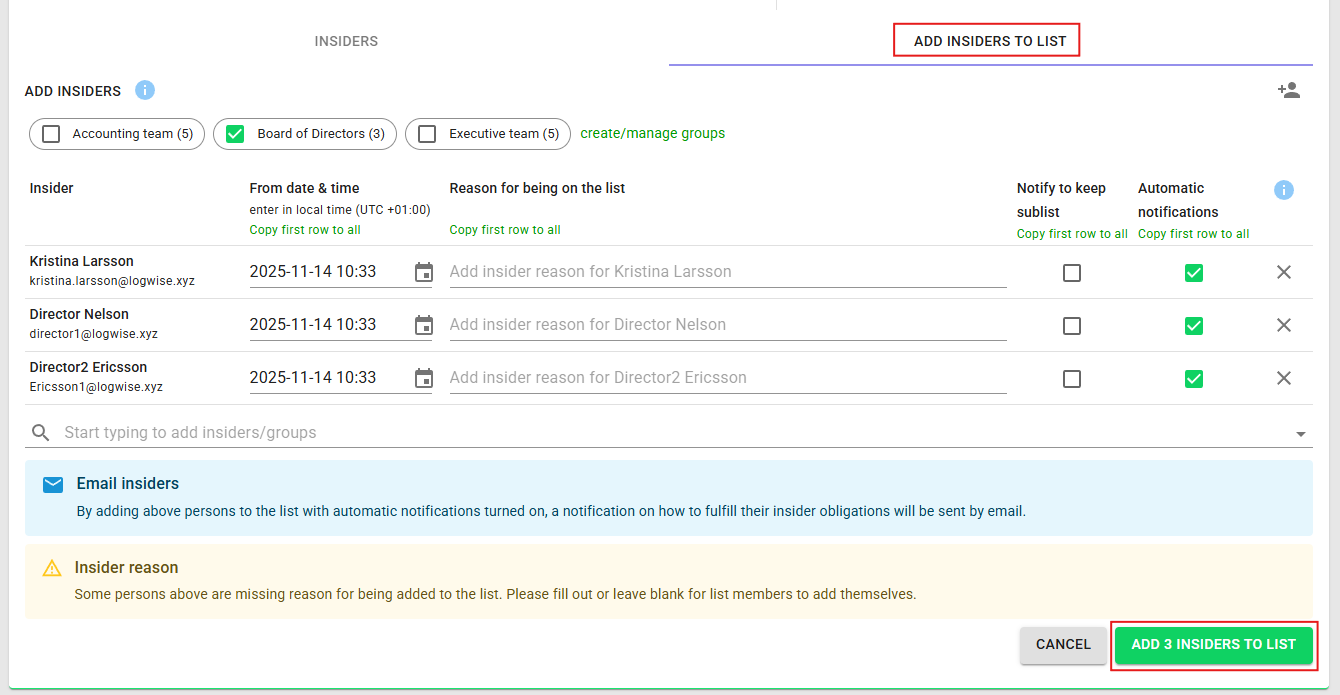Remove Director2 Ericsson row with X
This screenshot has width=1340, height=695.
click(x=1284, y=378)
